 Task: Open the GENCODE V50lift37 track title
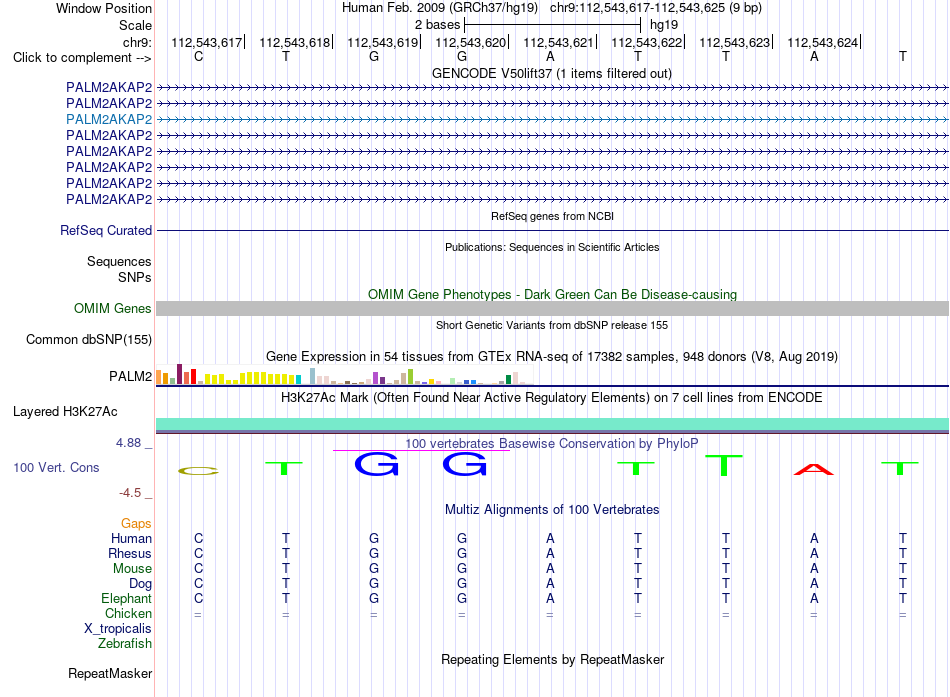click(552, 73)
